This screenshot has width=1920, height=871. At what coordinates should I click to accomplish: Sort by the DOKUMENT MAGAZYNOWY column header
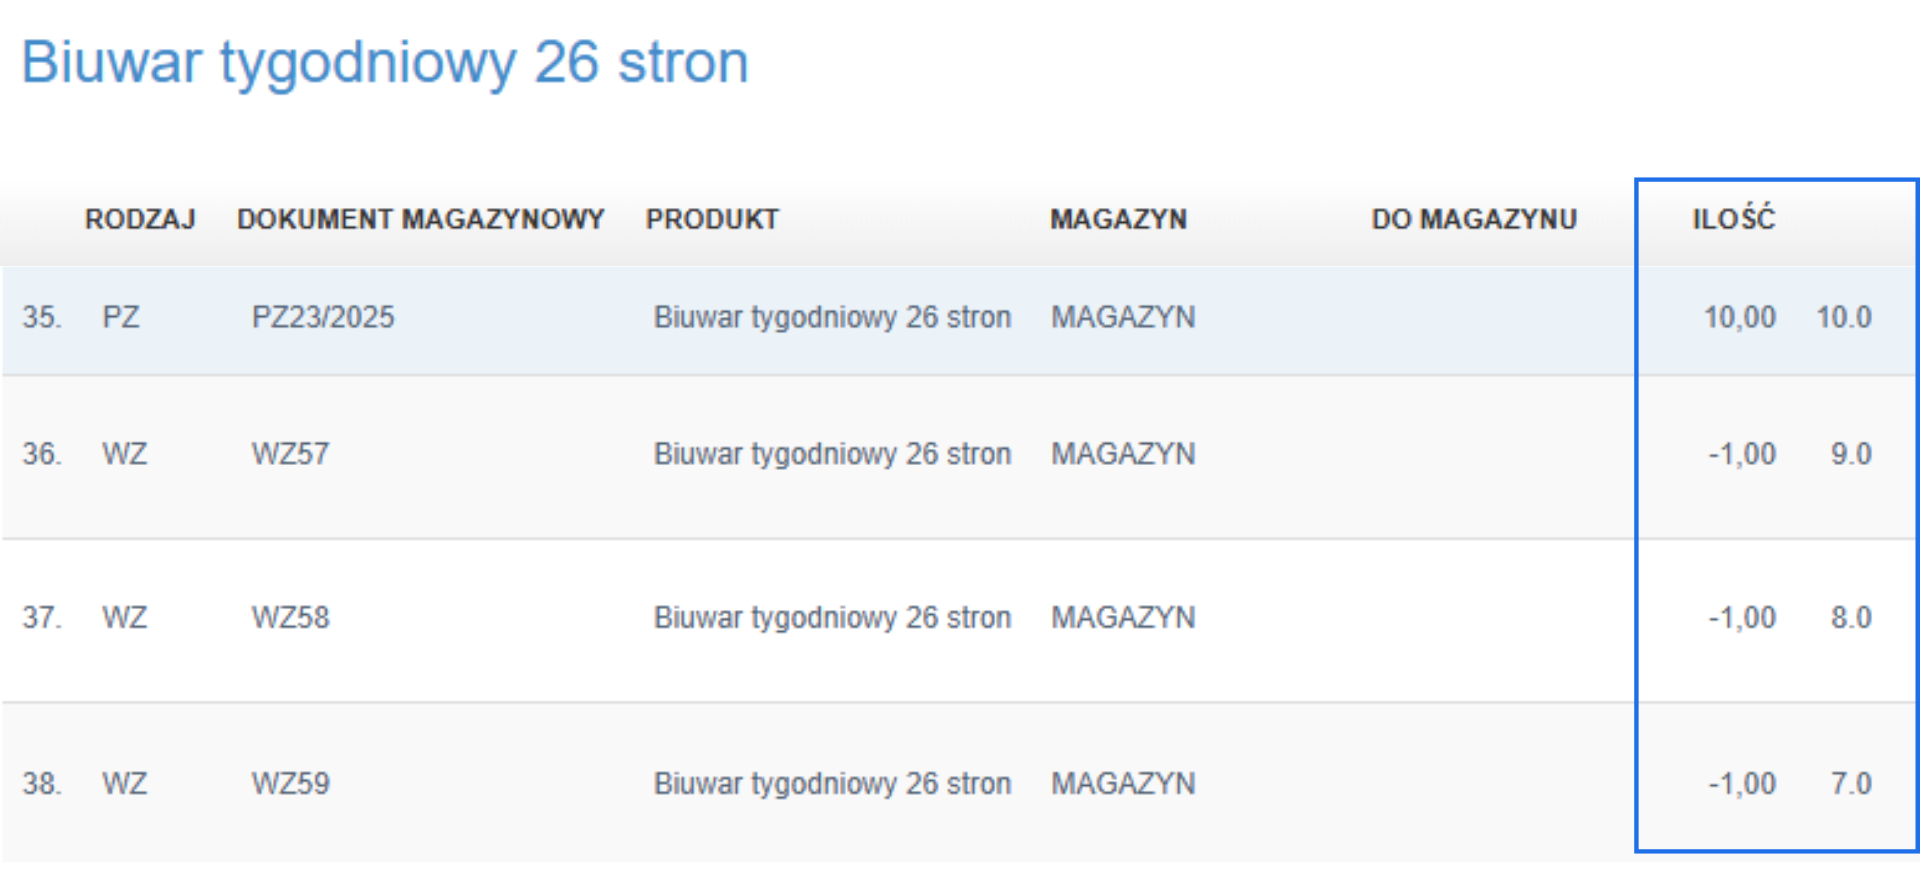point(420,218)
